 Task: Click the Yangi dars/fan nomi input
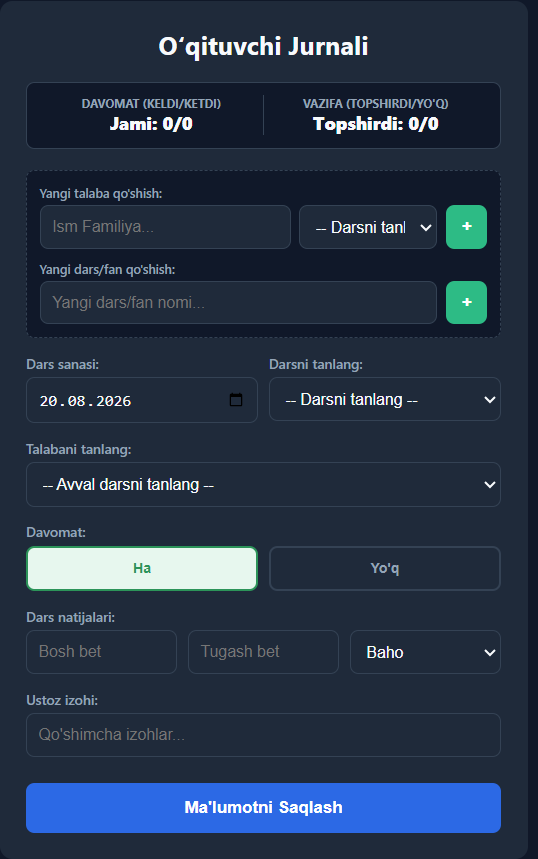pyautogui.click(x=238, y=302)
